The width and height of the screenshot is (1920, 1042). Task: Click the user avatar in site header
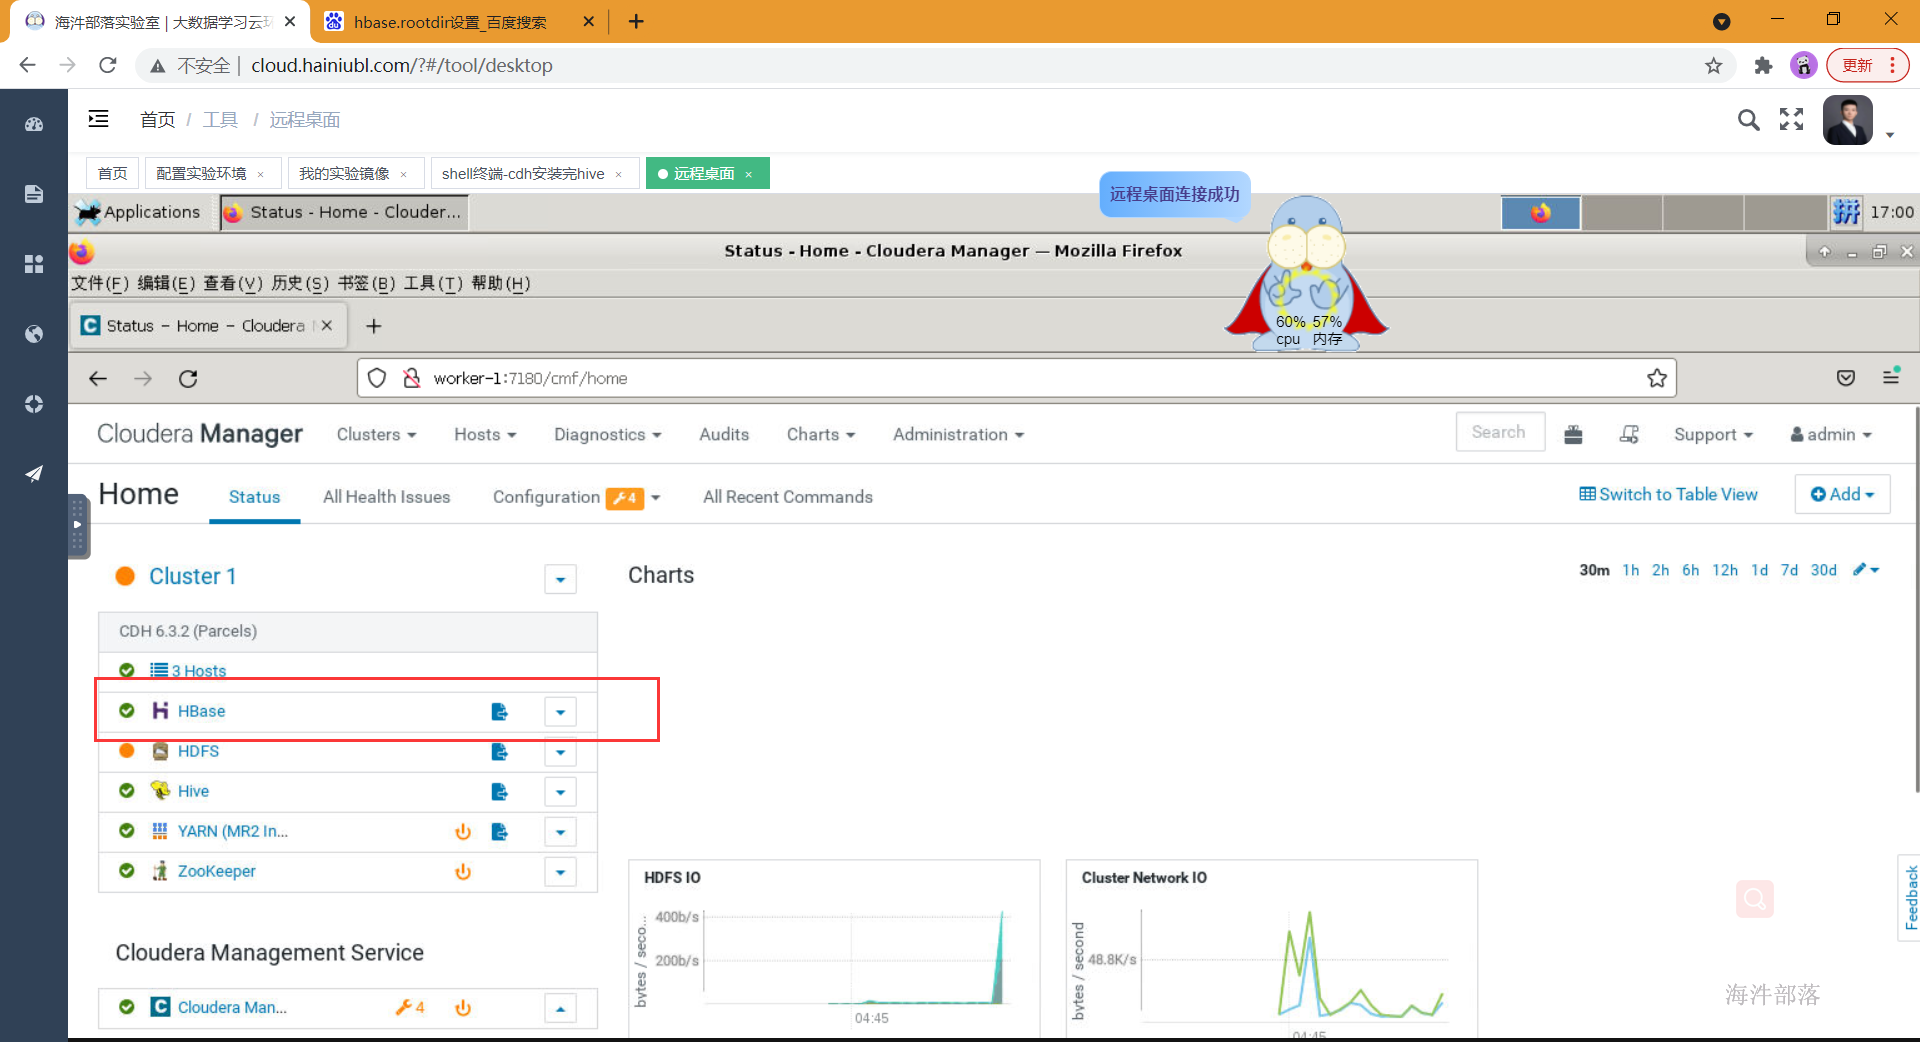(1847, 120)
